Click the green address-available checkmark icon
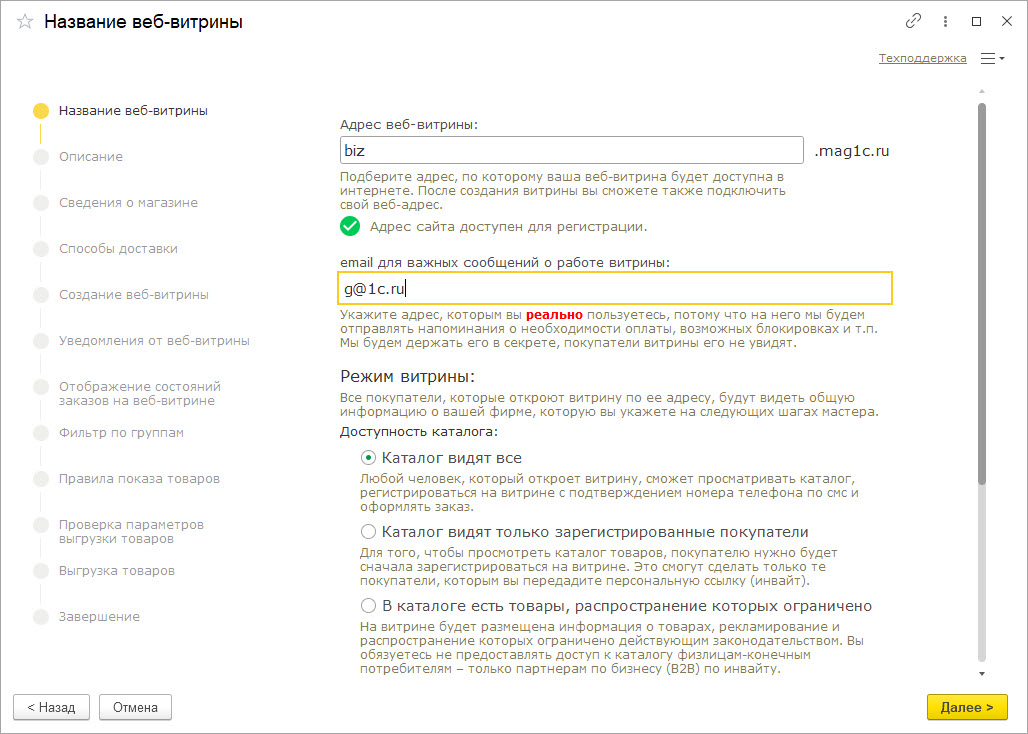 (x=350, y=226)
